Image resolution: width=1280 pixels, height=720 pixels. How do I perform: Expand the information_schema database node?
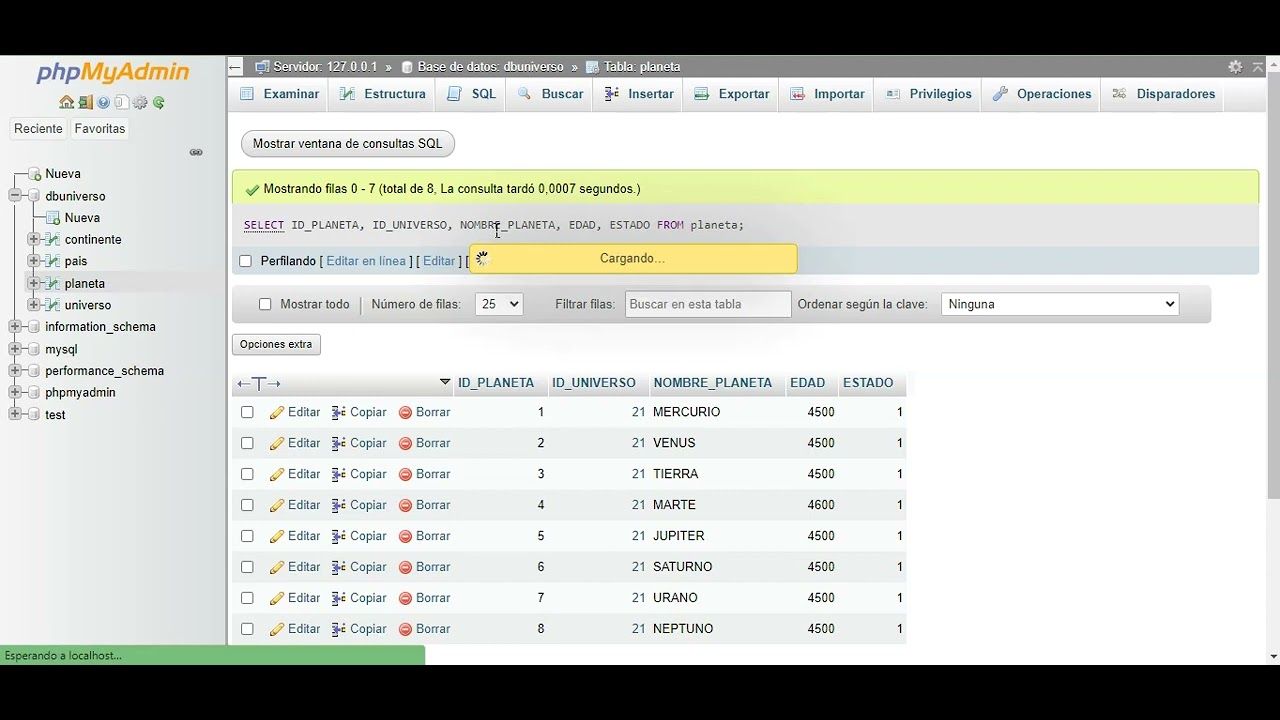click(15, 327)
